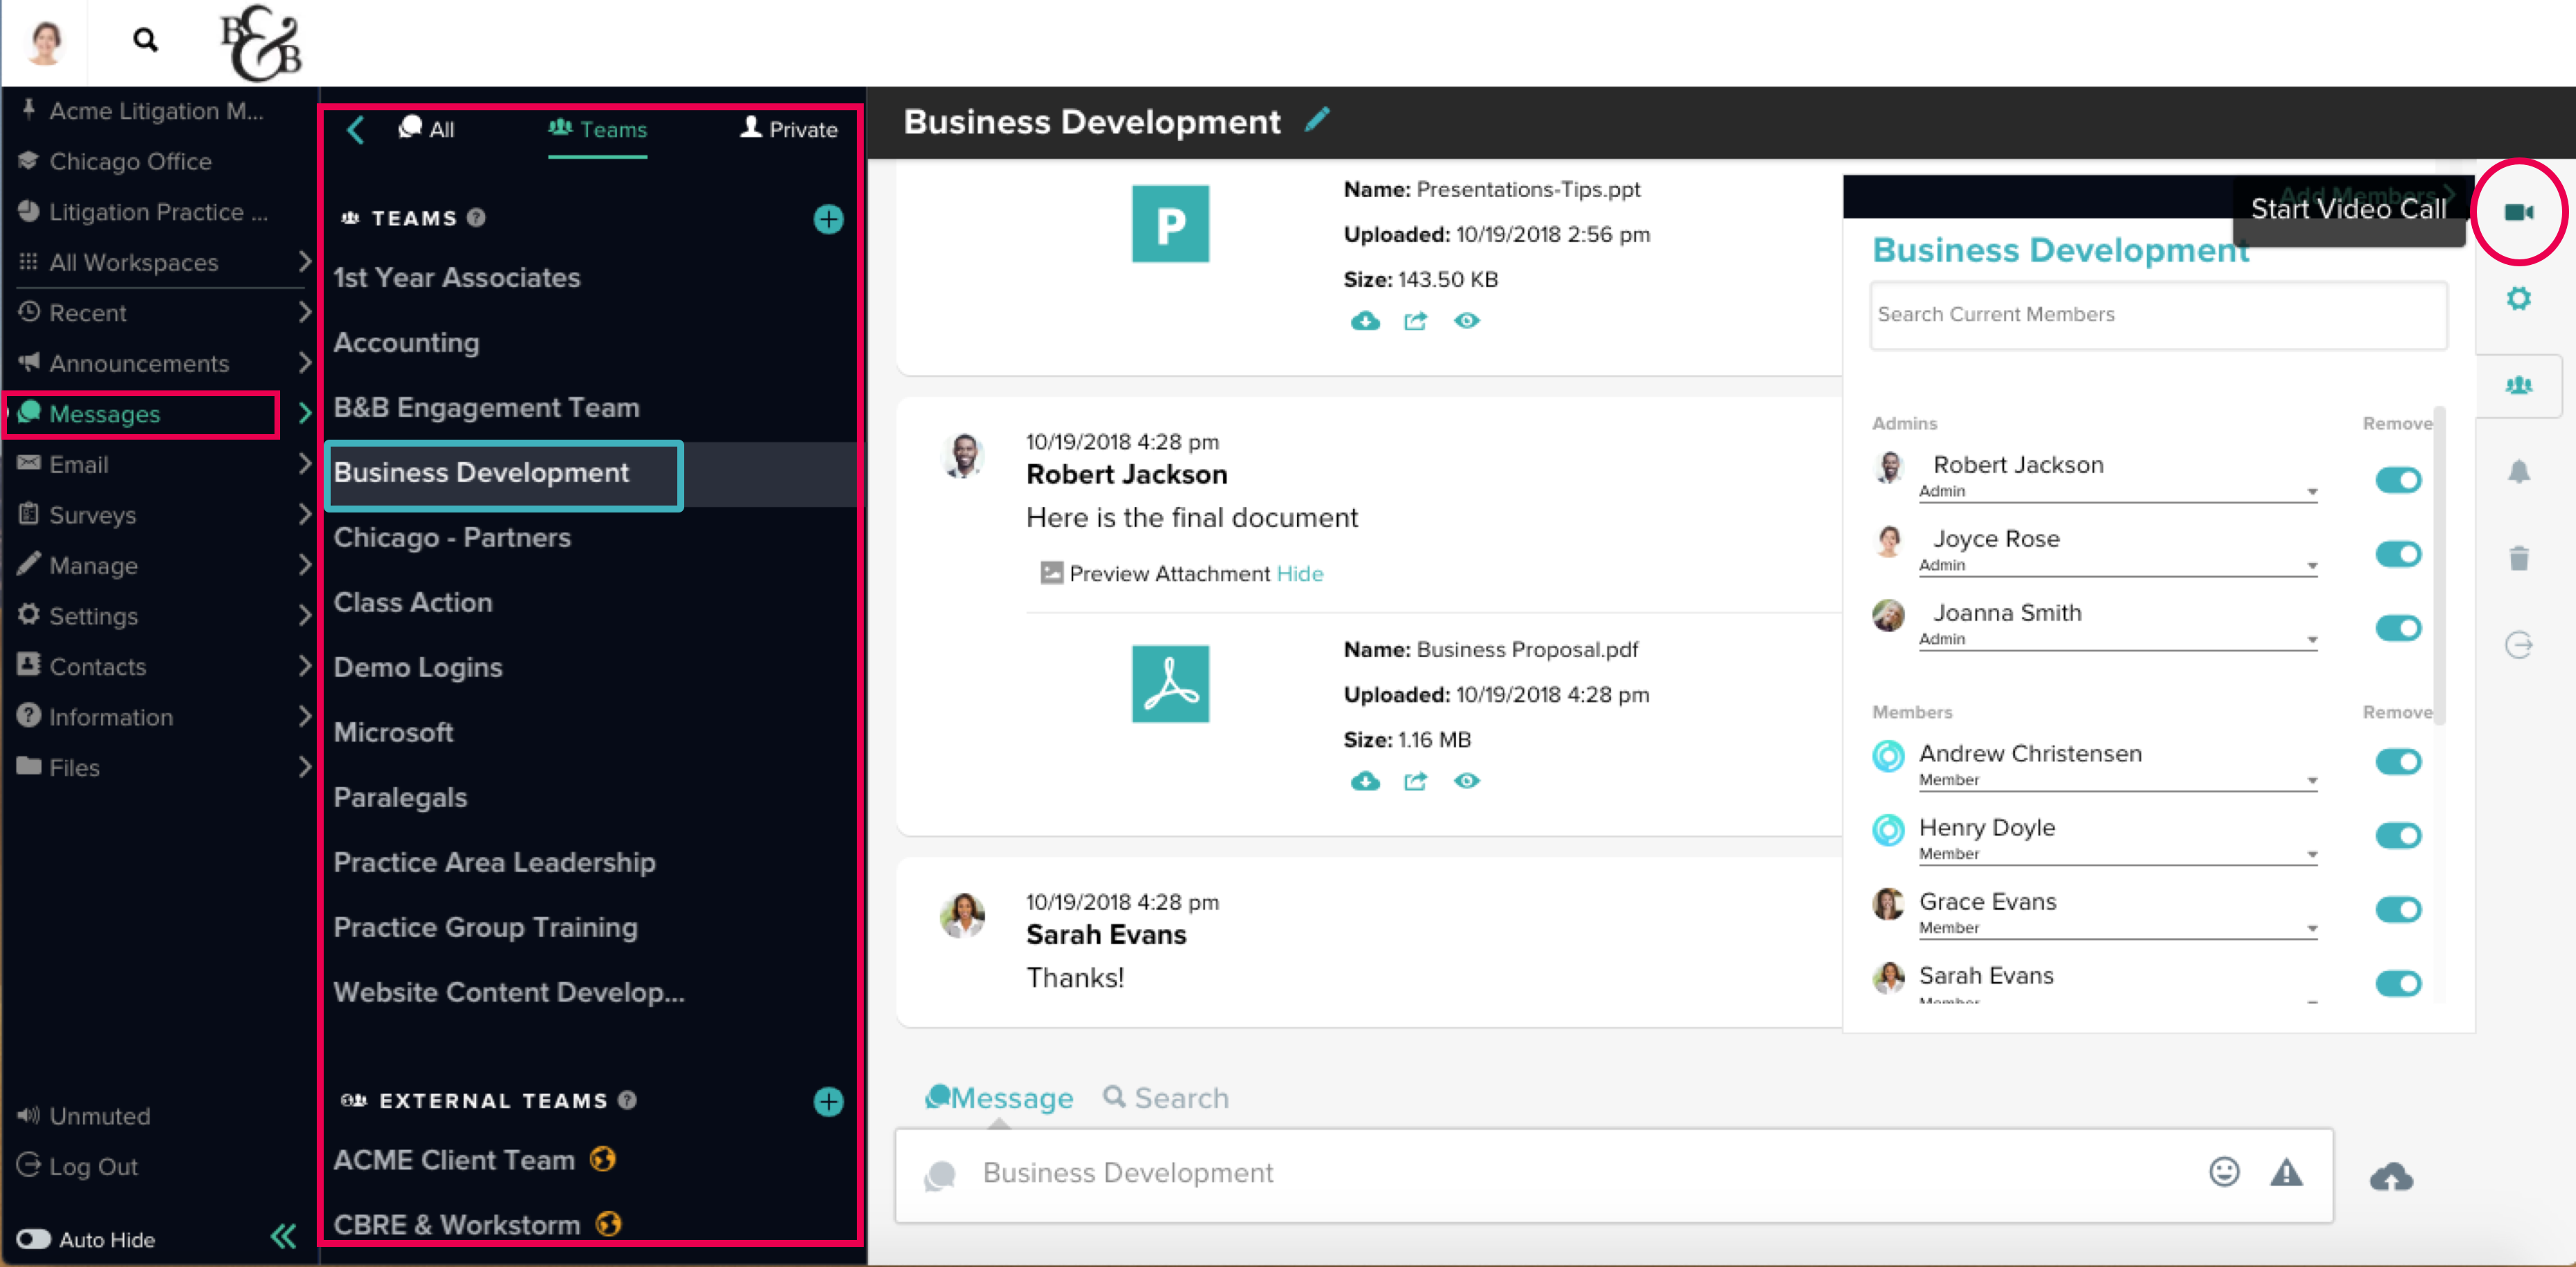2576x1267 pixels.
Task: Open the search magnifier in top bar
Action: tap(145, 40)
